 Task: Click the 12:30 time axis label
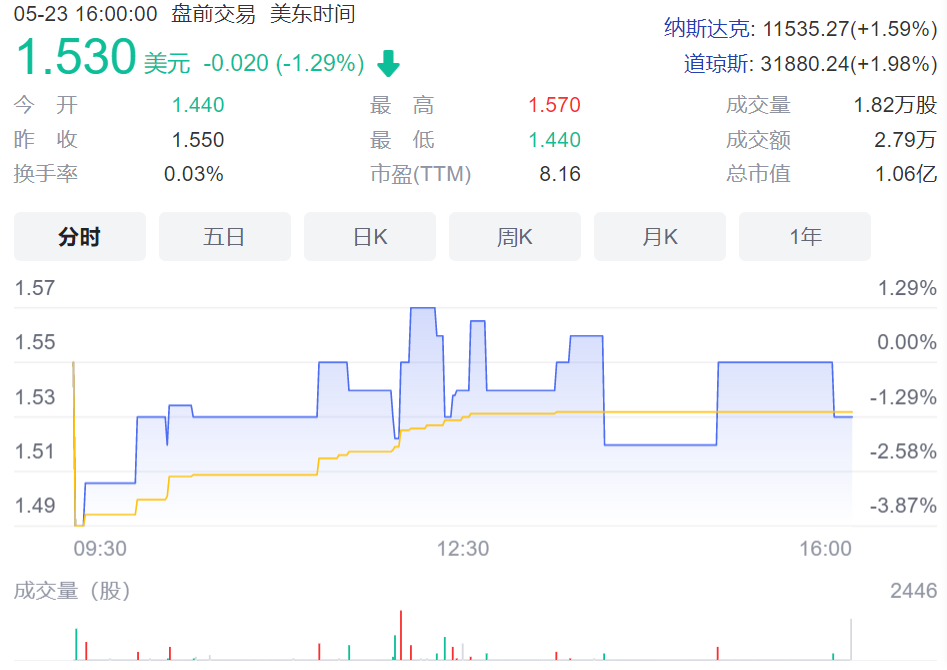click(x=464, y=548)
